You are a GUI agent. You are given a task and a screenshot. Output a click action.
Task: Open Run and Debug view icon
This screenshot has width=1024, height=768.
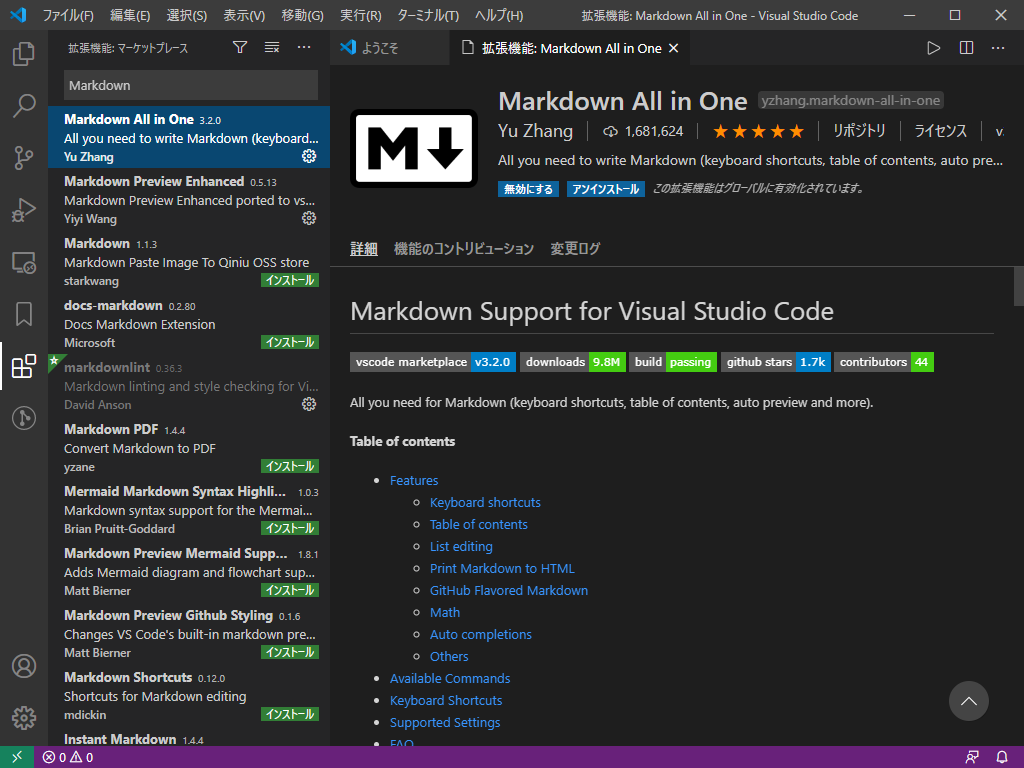(x=24, y=210)
